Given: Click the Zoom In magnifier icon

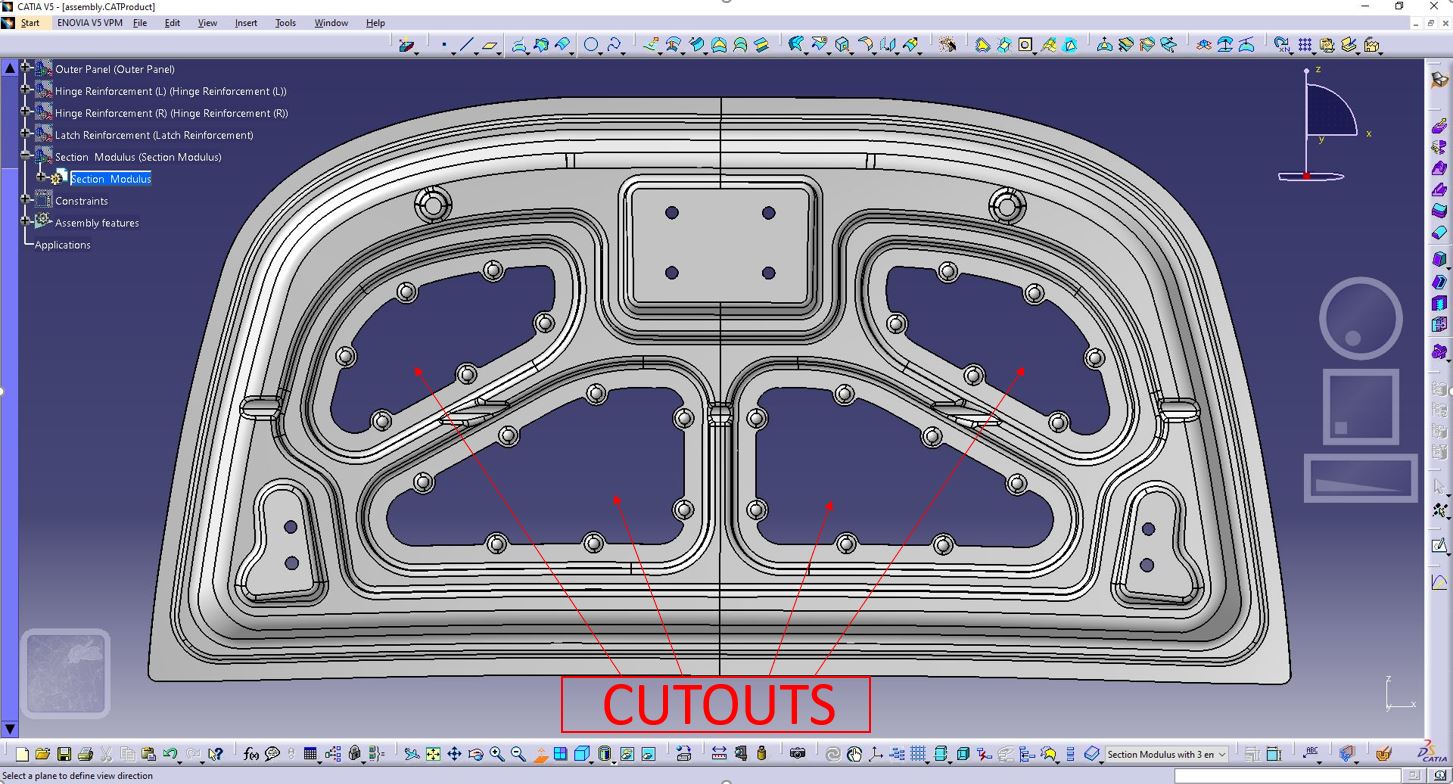Looking at the screenshot, I should click(497, 754).
